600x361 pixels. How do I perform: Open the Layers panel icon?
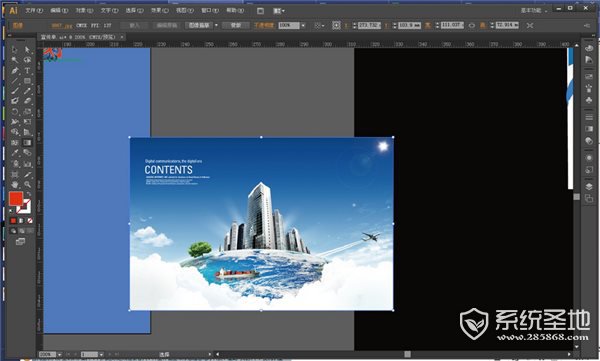(x=589, y=186)
